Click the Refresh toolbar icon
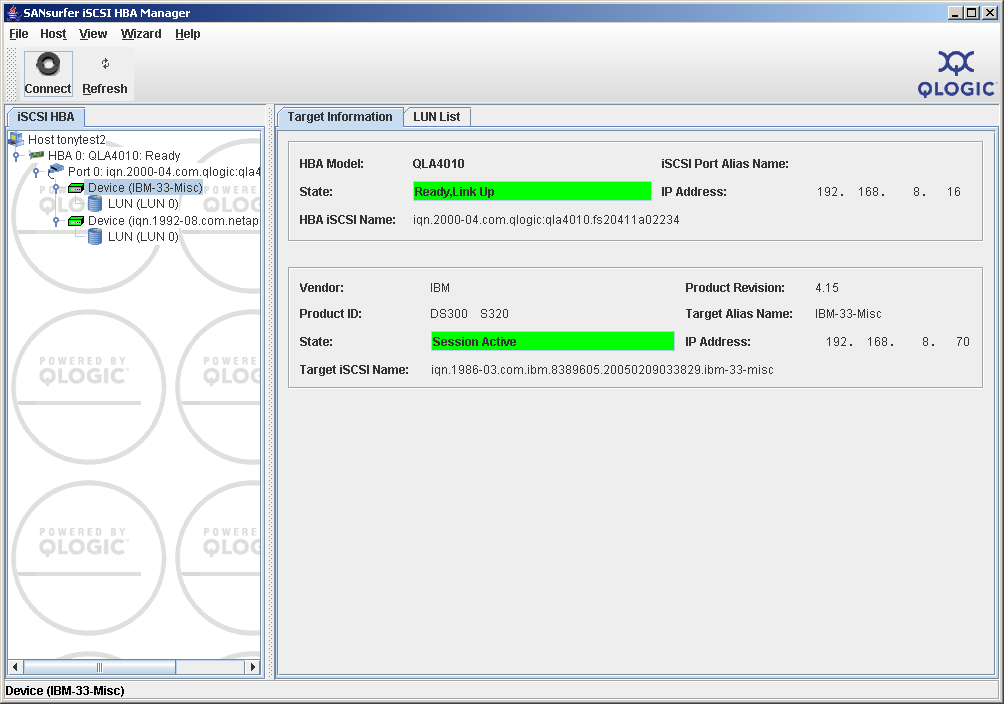 point(105,63)
